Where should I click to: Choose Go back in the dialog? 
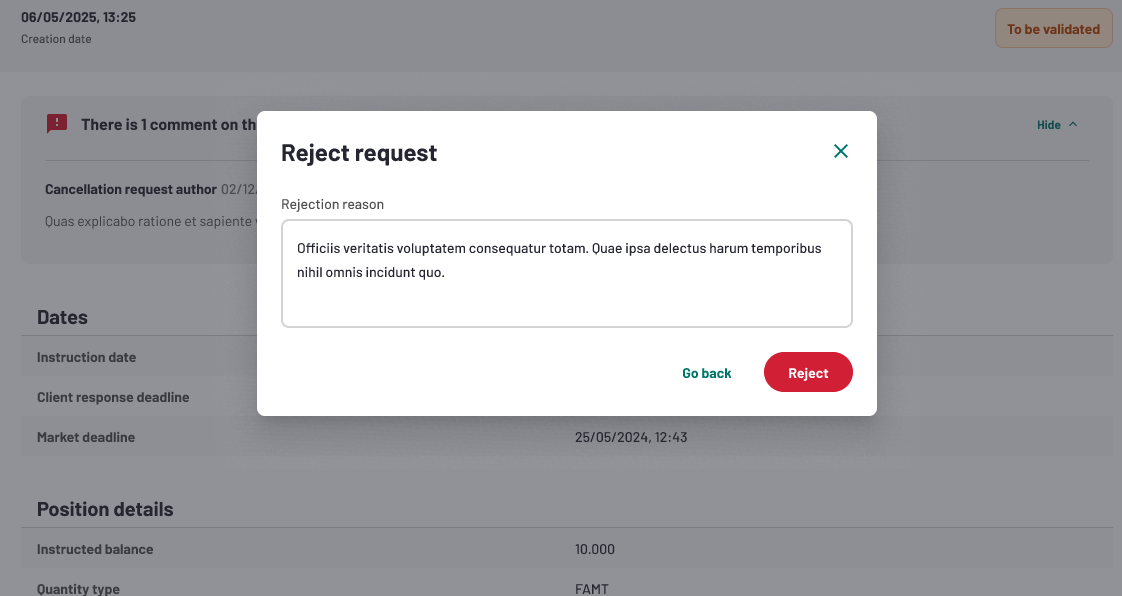(706, 373)
